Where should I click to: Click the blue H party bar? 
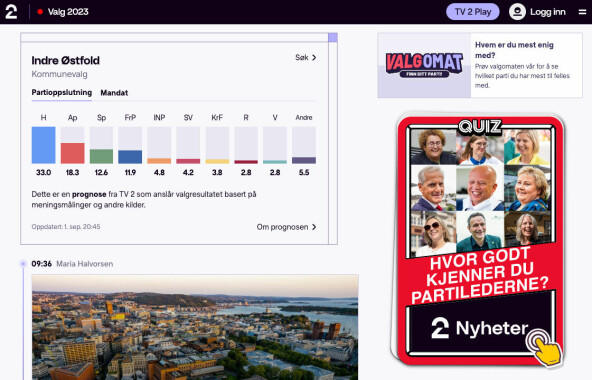coord(43,145)
